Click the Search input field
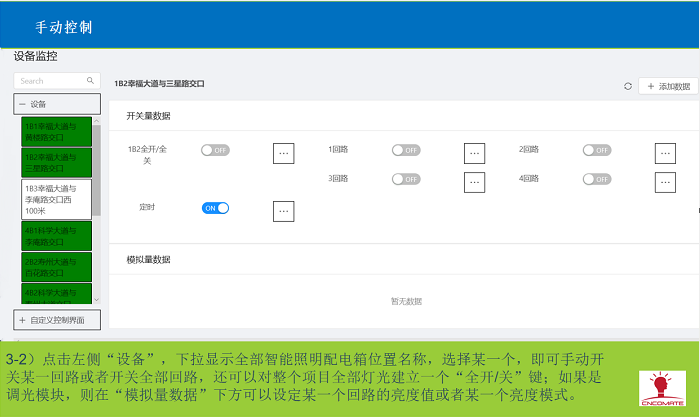The width and height of the screenshot is (700, 417). (50, 81)
